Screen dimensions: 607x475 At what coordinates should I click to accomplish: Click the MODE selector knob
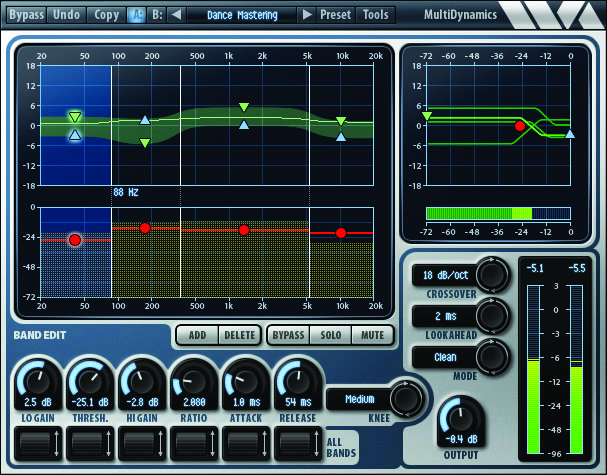point(492,357)
